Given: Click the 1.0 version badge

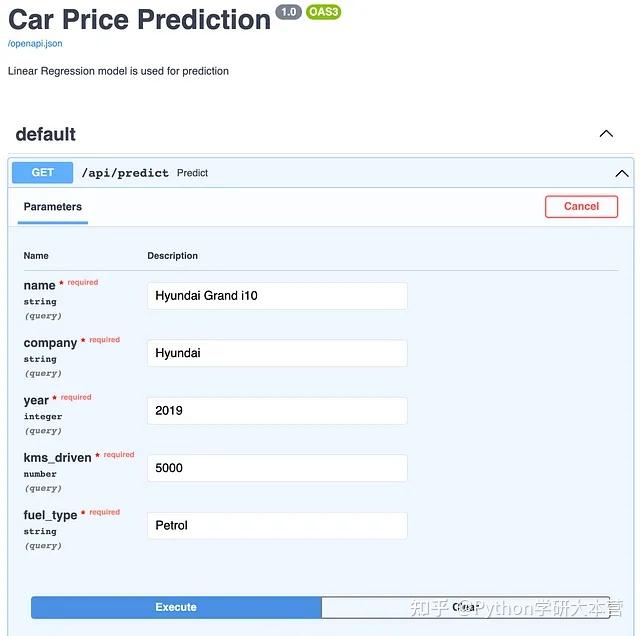Looking at the screenshot, I should pos(288,12).
